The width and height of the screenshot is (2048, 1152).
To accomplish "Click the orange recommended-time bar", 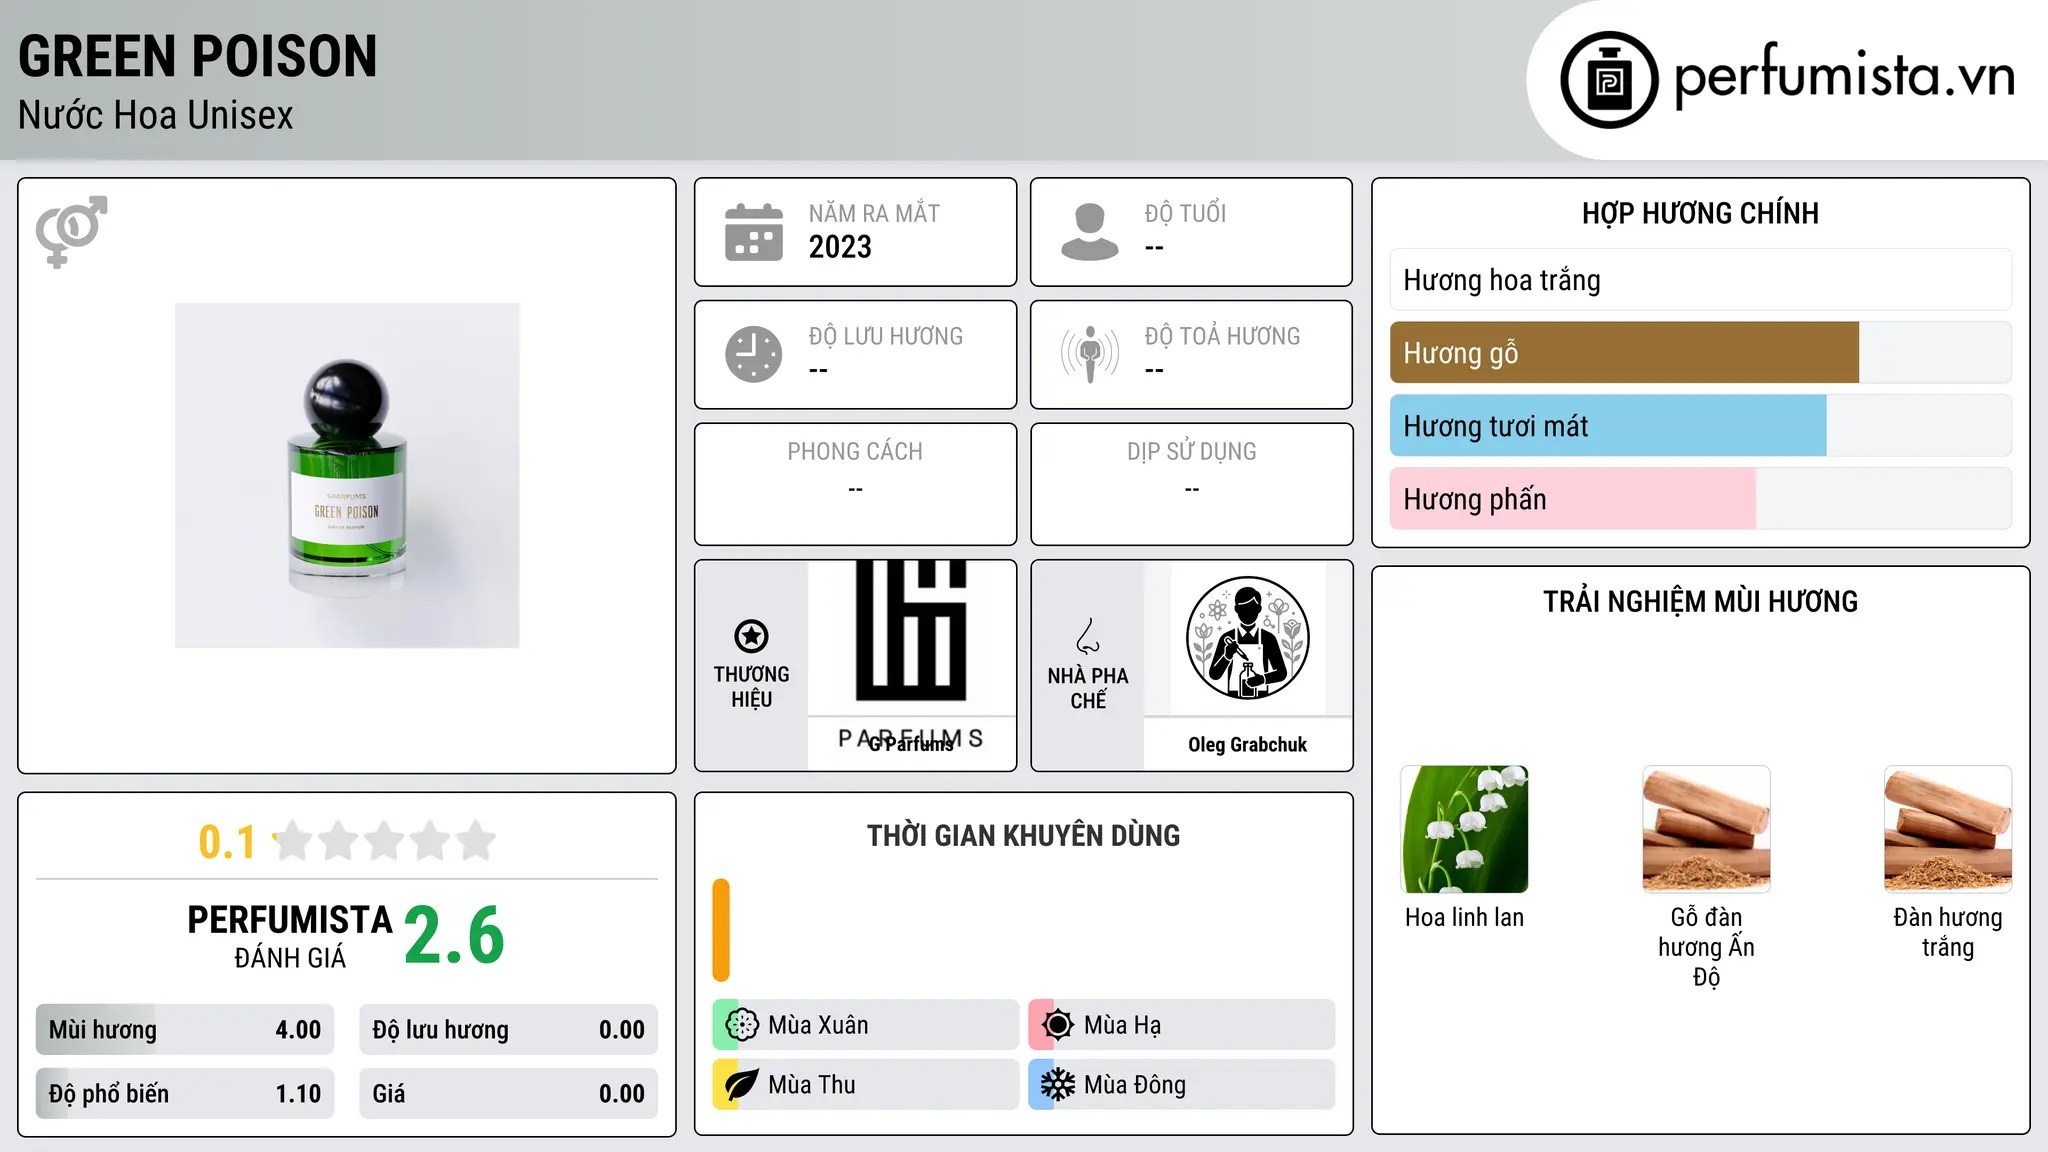I will coord(721,930).
